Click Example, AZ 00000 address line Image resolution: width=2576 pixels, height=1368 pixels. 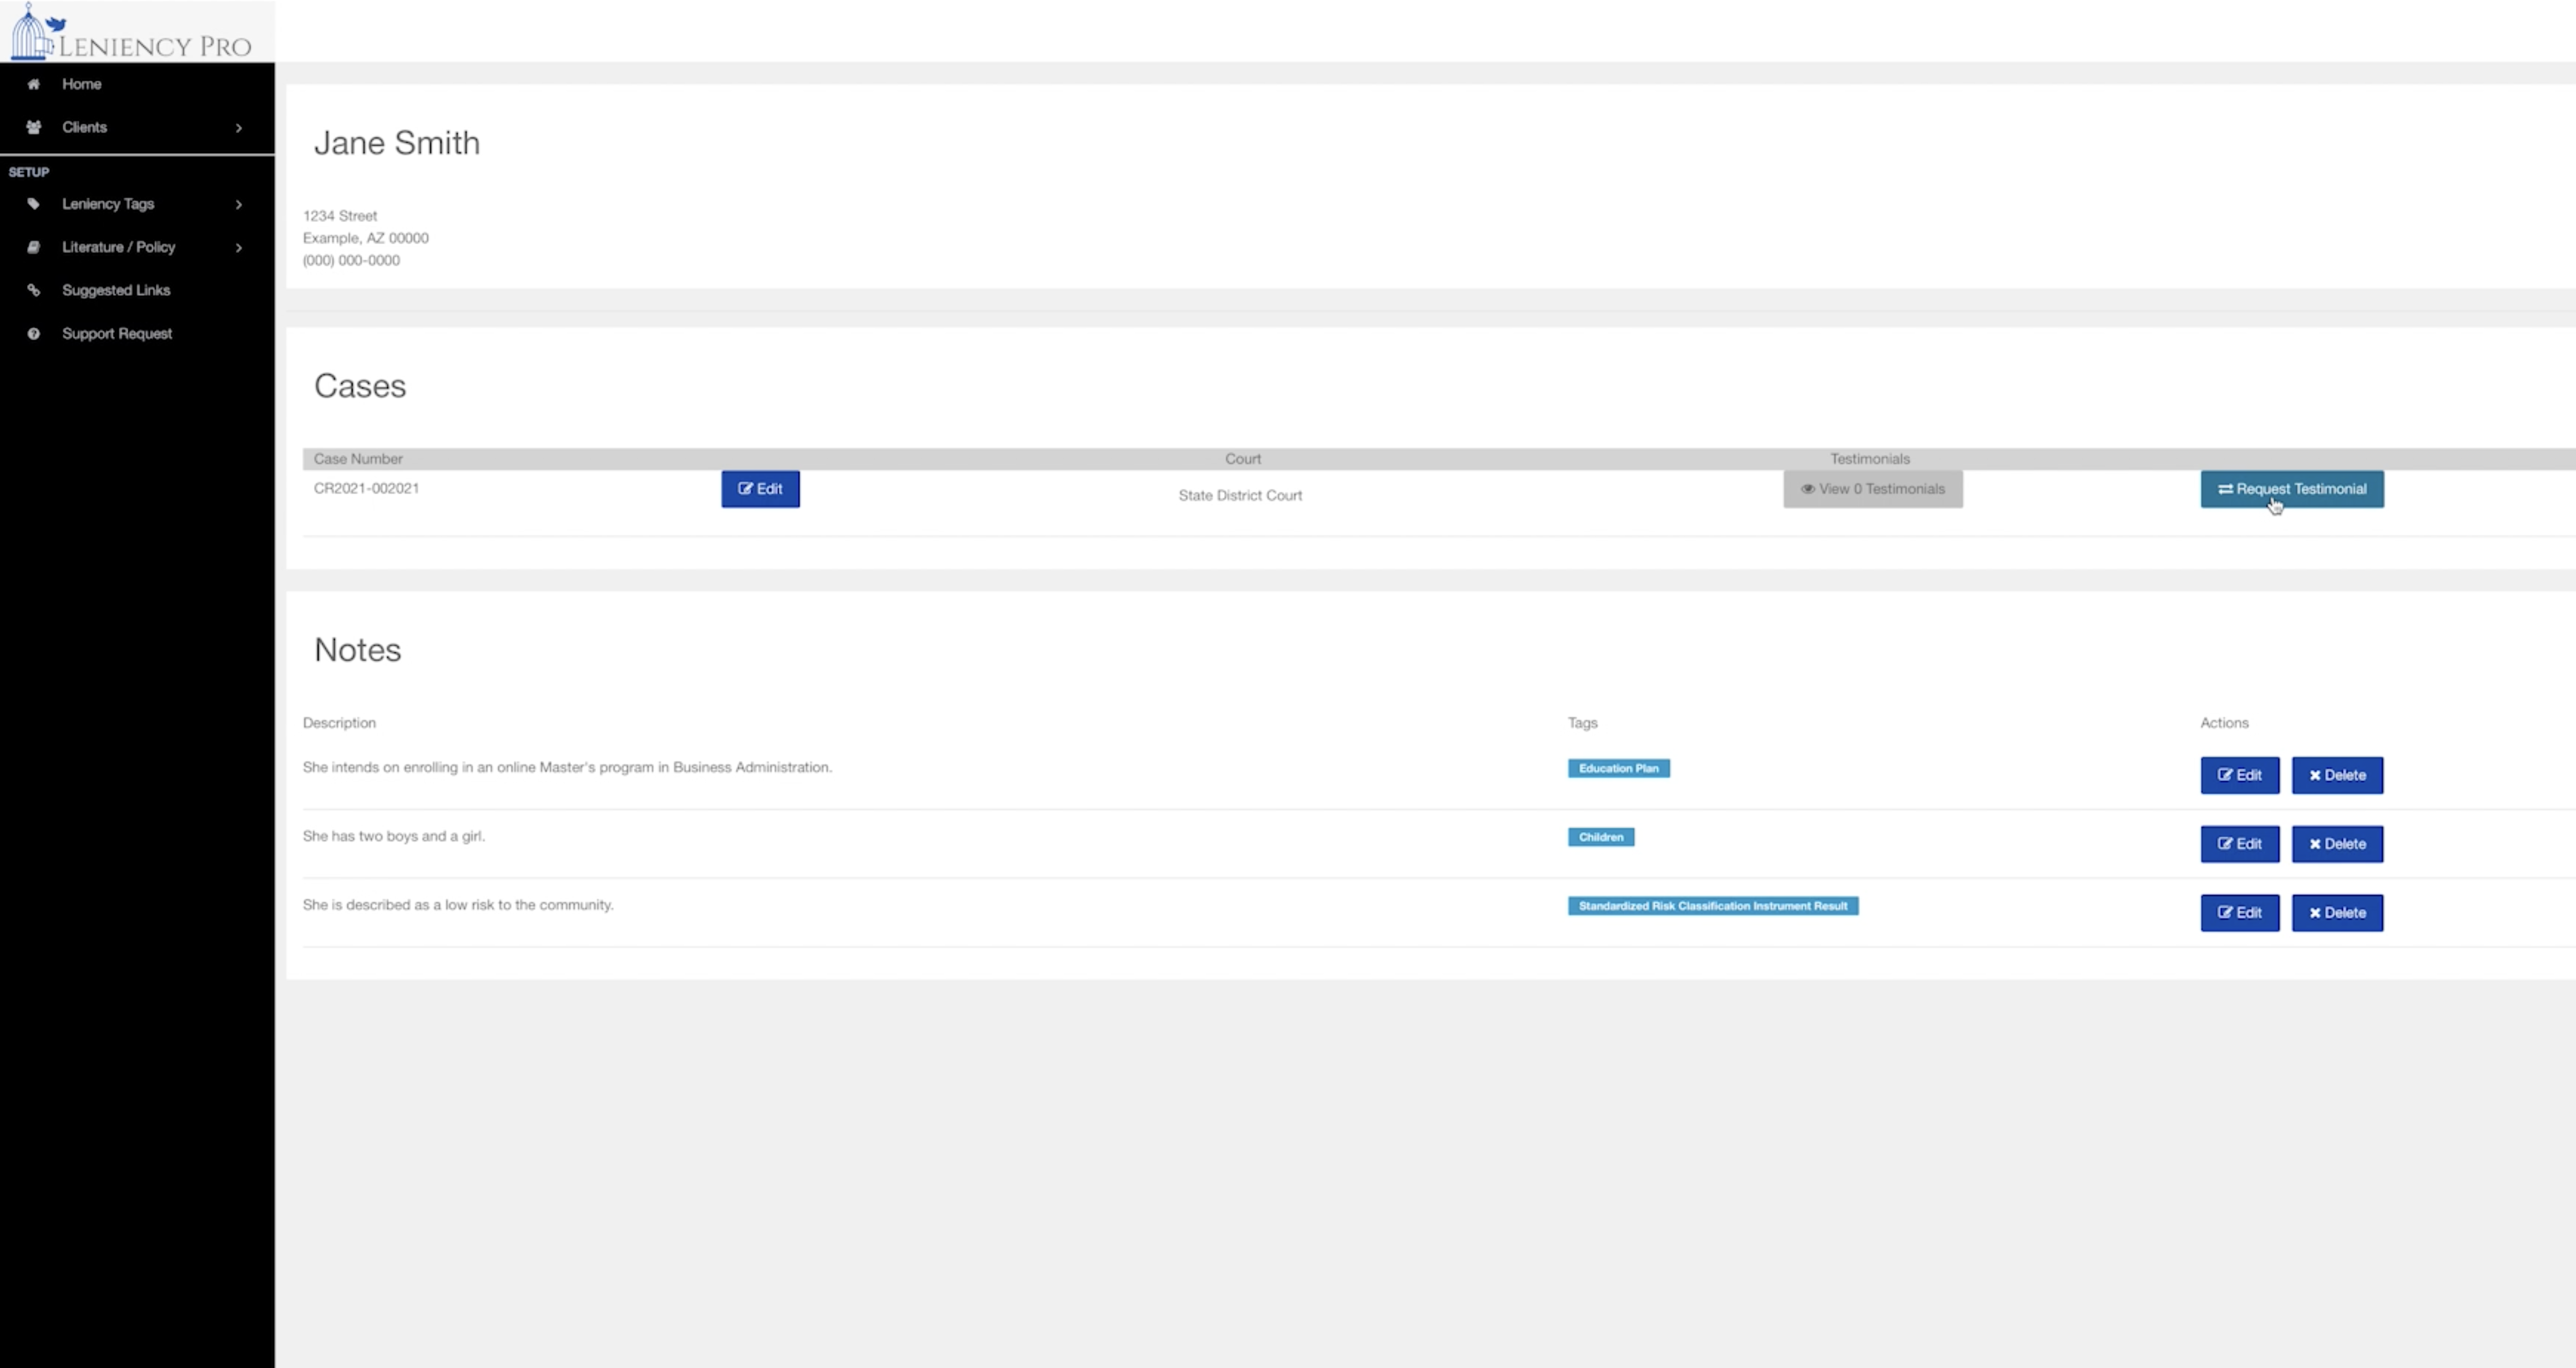click(366, 238)
